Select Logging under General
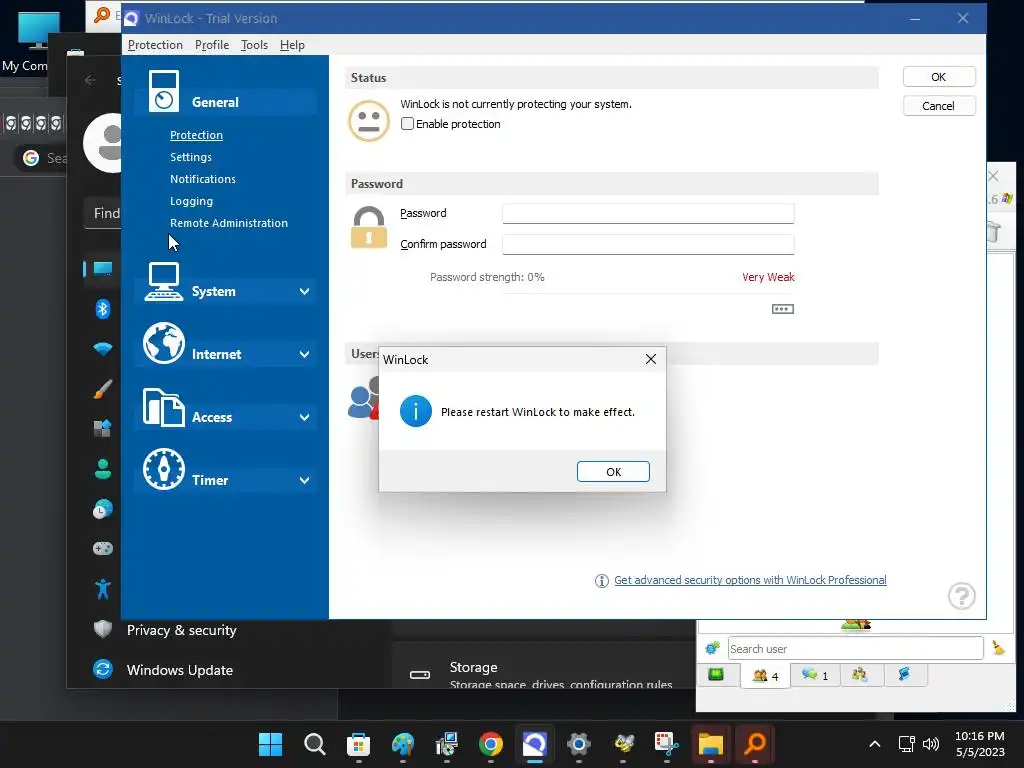1024x768 pixels. [x=191, y=201]
